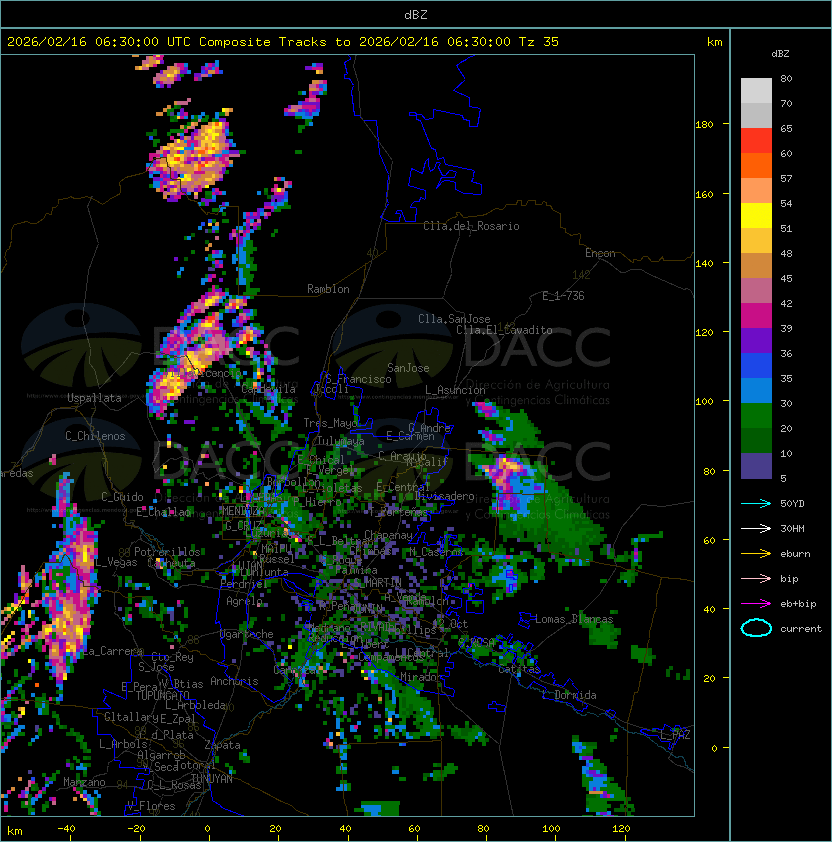Click the 'Agrelo' map label

point(244,601)
